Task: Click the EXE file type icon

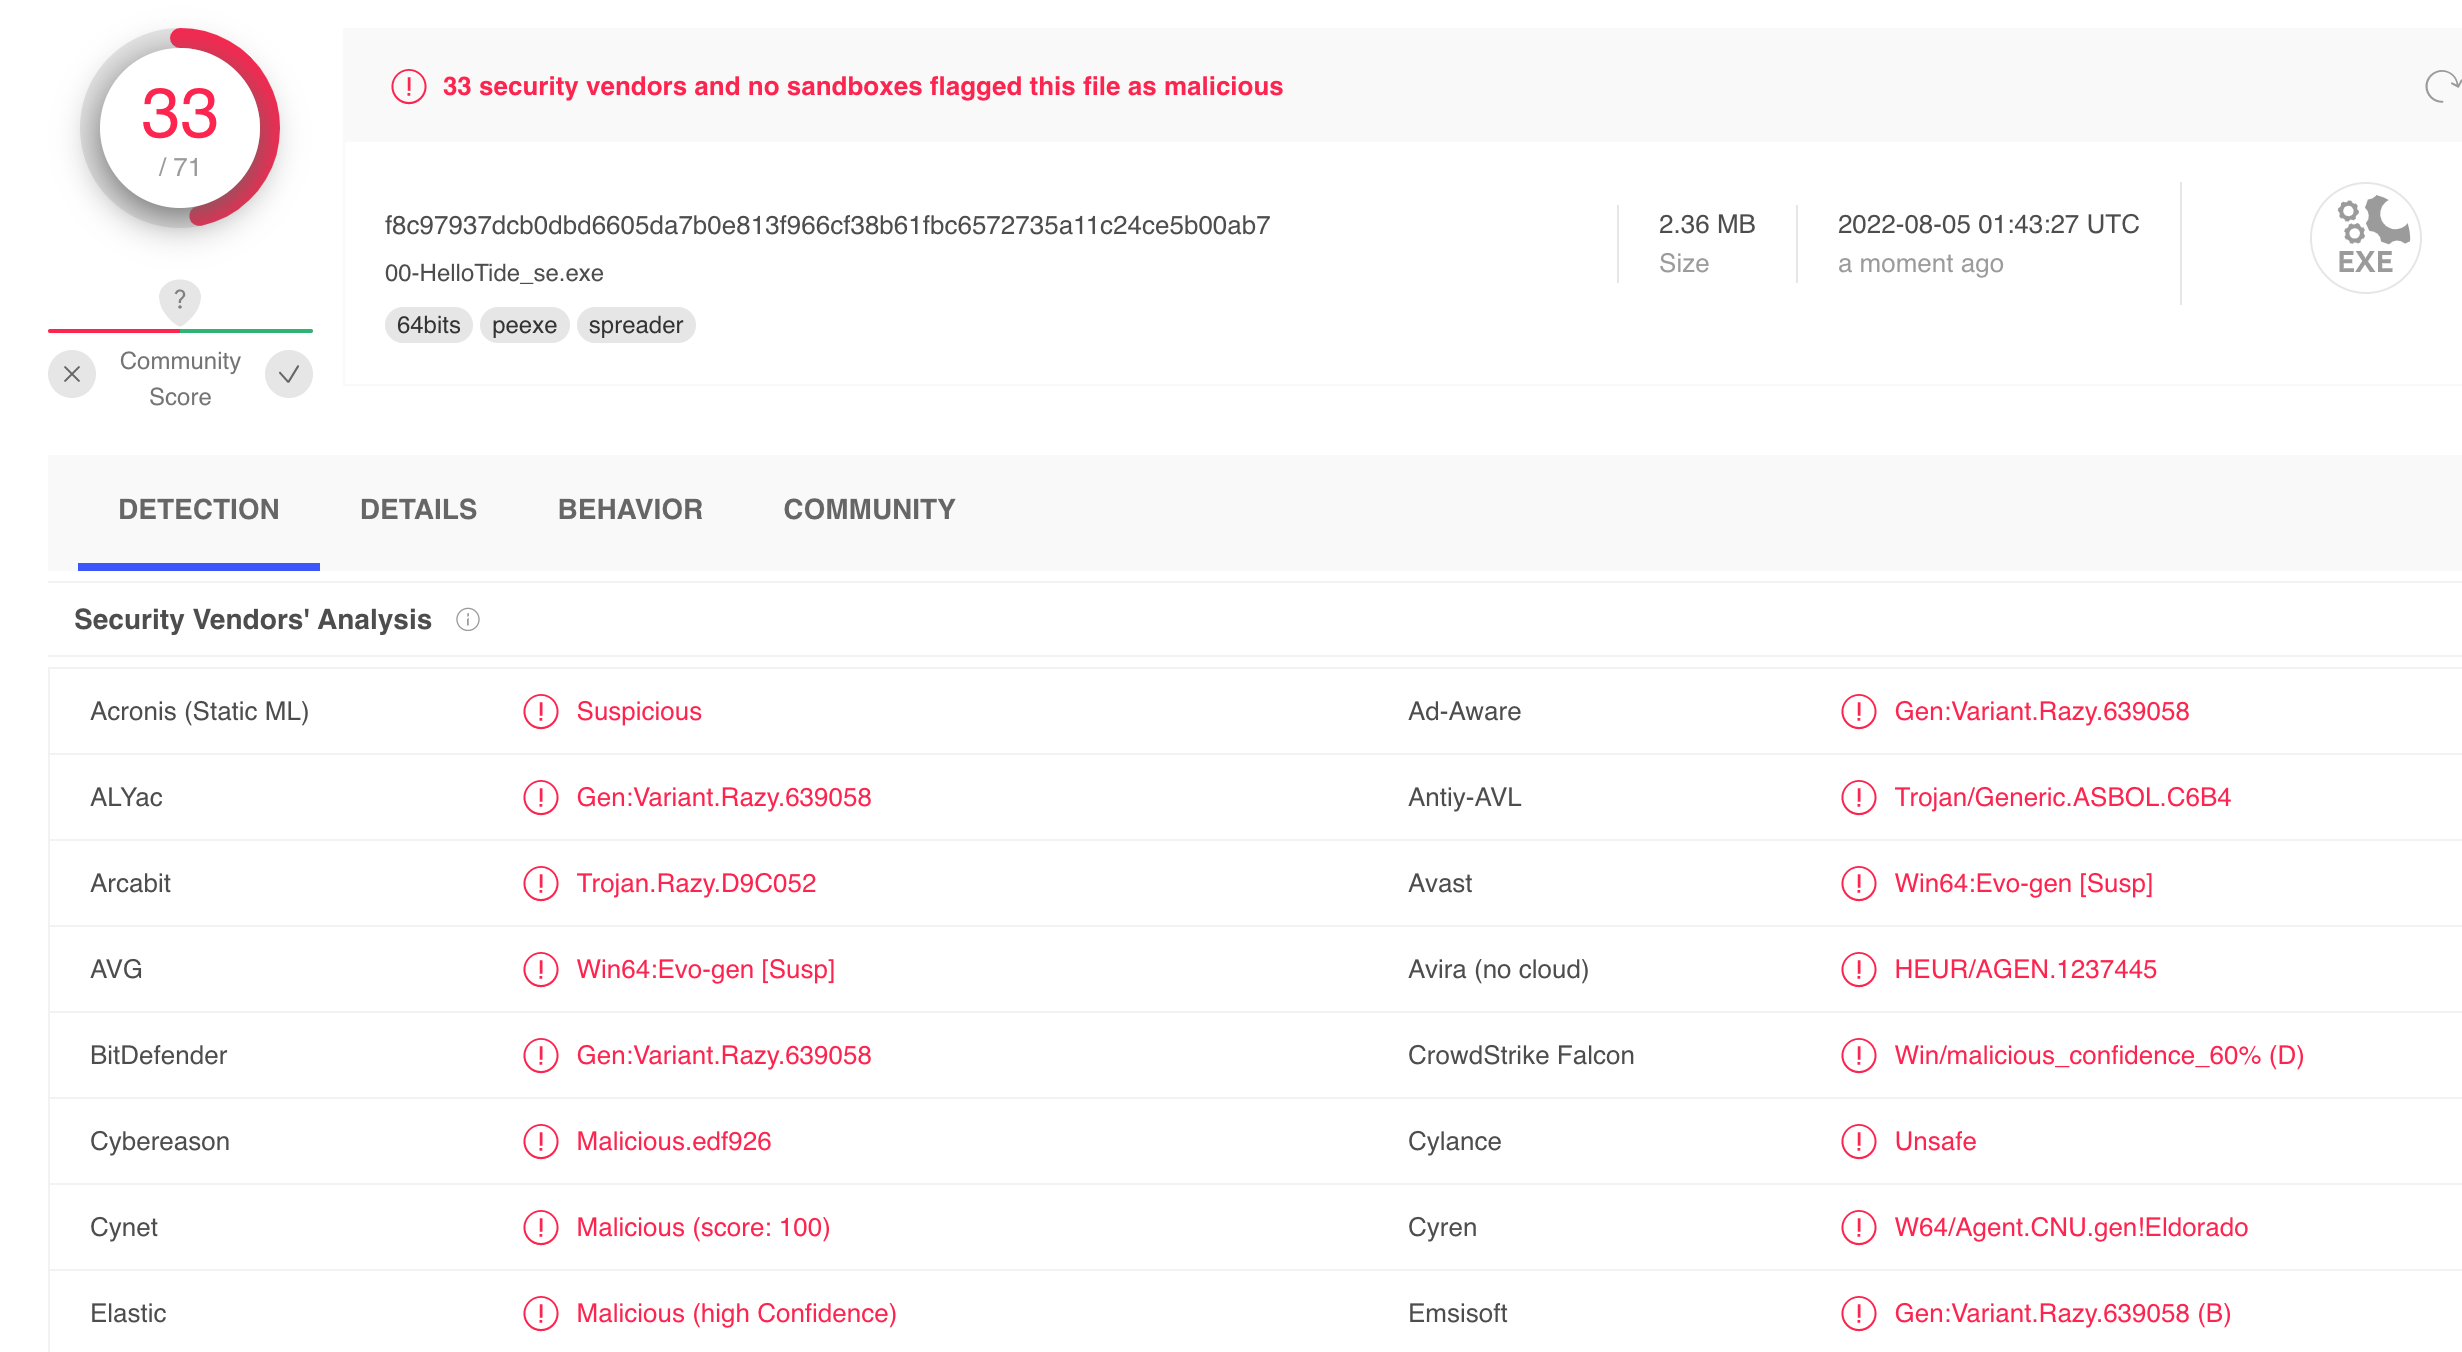Action: pos(2365,238)
